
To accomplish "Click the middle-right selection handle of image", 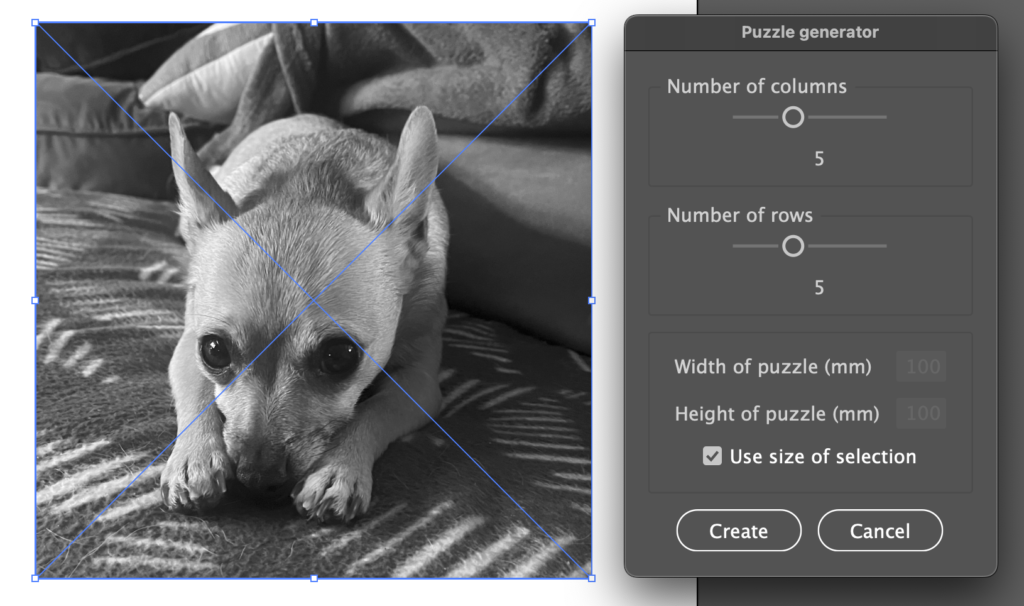I will pos(592,300).
